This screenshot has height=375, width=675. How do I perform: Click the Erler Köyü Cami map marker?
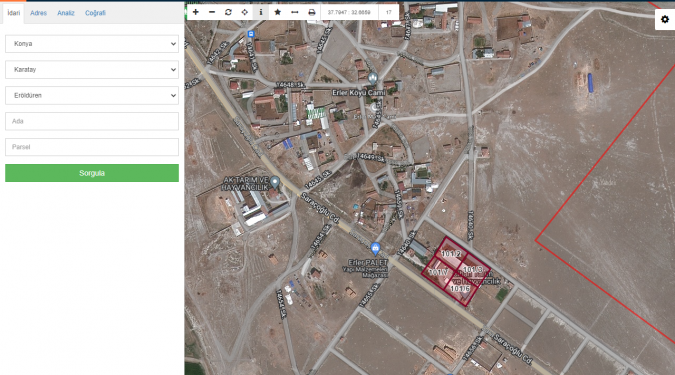click(x=373, y=78)
